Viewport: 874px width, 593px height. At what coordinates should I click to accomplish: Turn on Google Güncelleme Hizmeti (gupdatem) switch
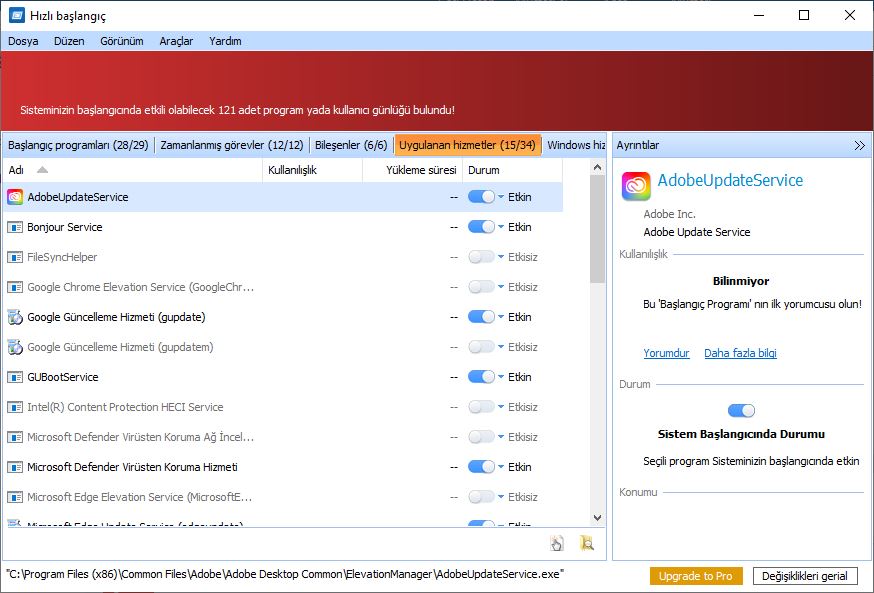click(x=482, y=347)
